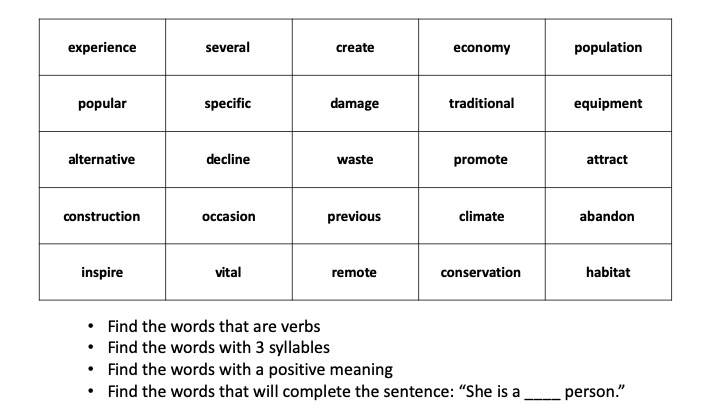Click the word 'conservation'
Image resolution: width=720 pixels, height=405 pixels.
coord(481,273)
